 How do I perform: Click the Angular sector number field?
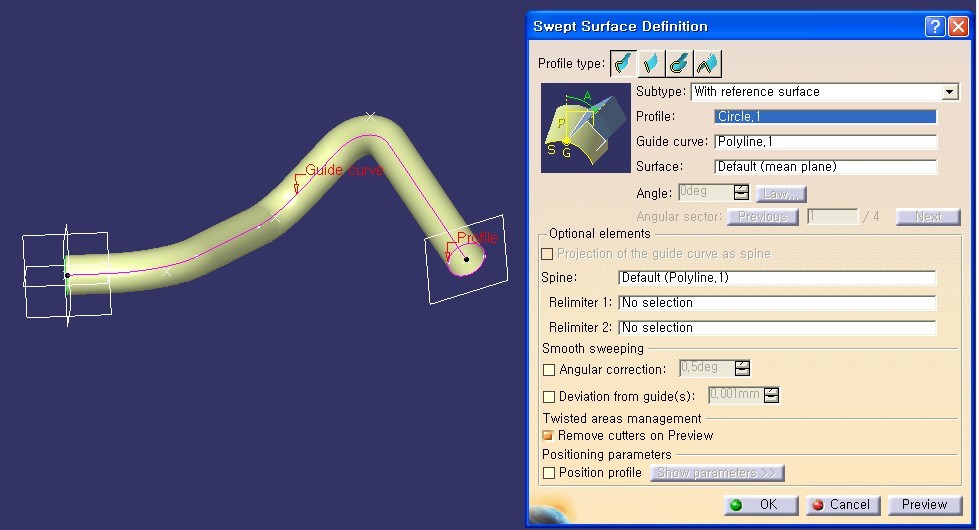832,217
